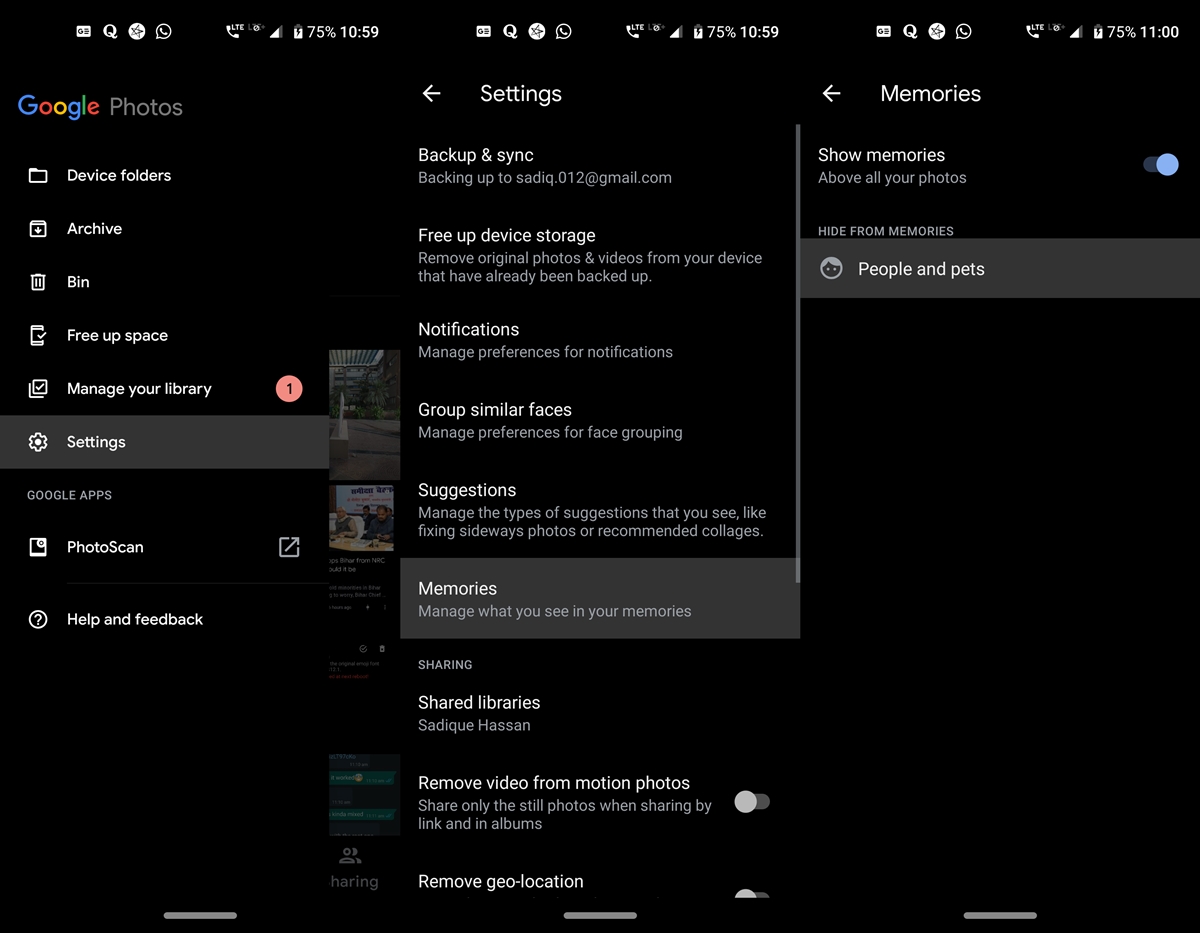Image resolution: width=1200 pixels, height=933 pixels.
Task: Click 'Manage what you see in your memories'
Action: click(x=555, y=611)
